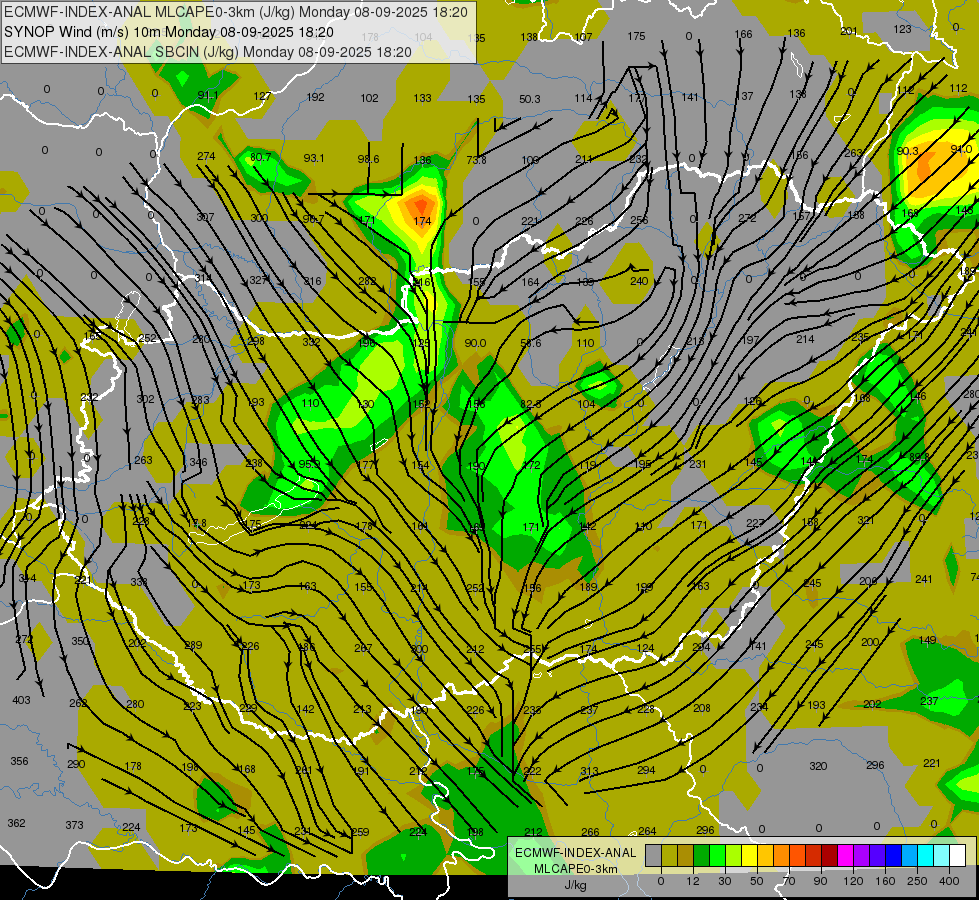Pick the brownish-olive swatch above label 12
Screen dimensions: 979x900
[x=686, y=855]
